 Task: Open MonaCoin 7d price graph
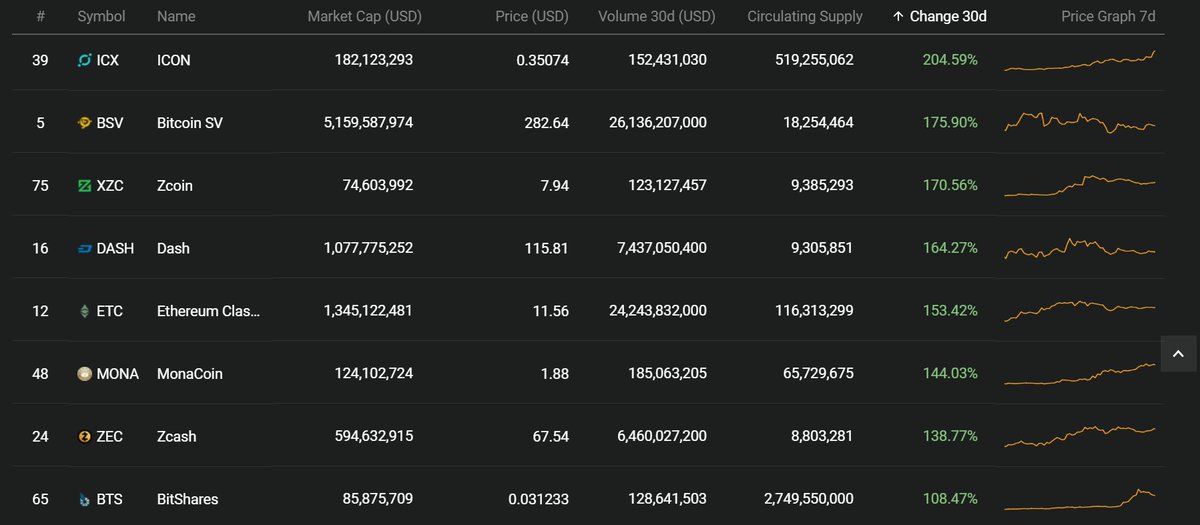click(1080, 374)
